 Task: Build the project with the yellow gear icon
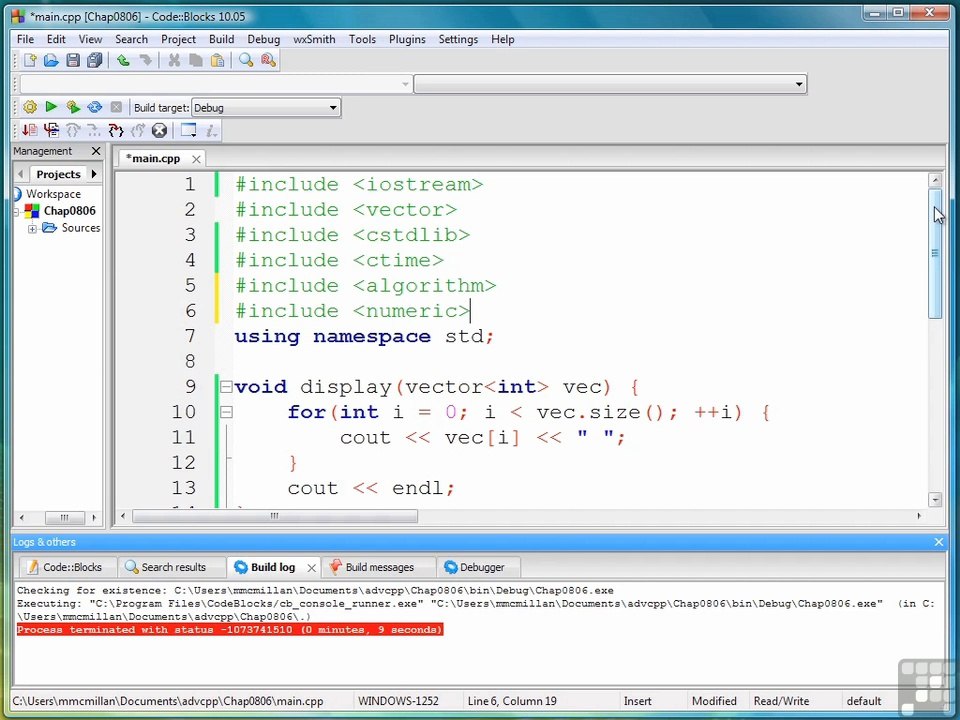click(x=29, y=107)
